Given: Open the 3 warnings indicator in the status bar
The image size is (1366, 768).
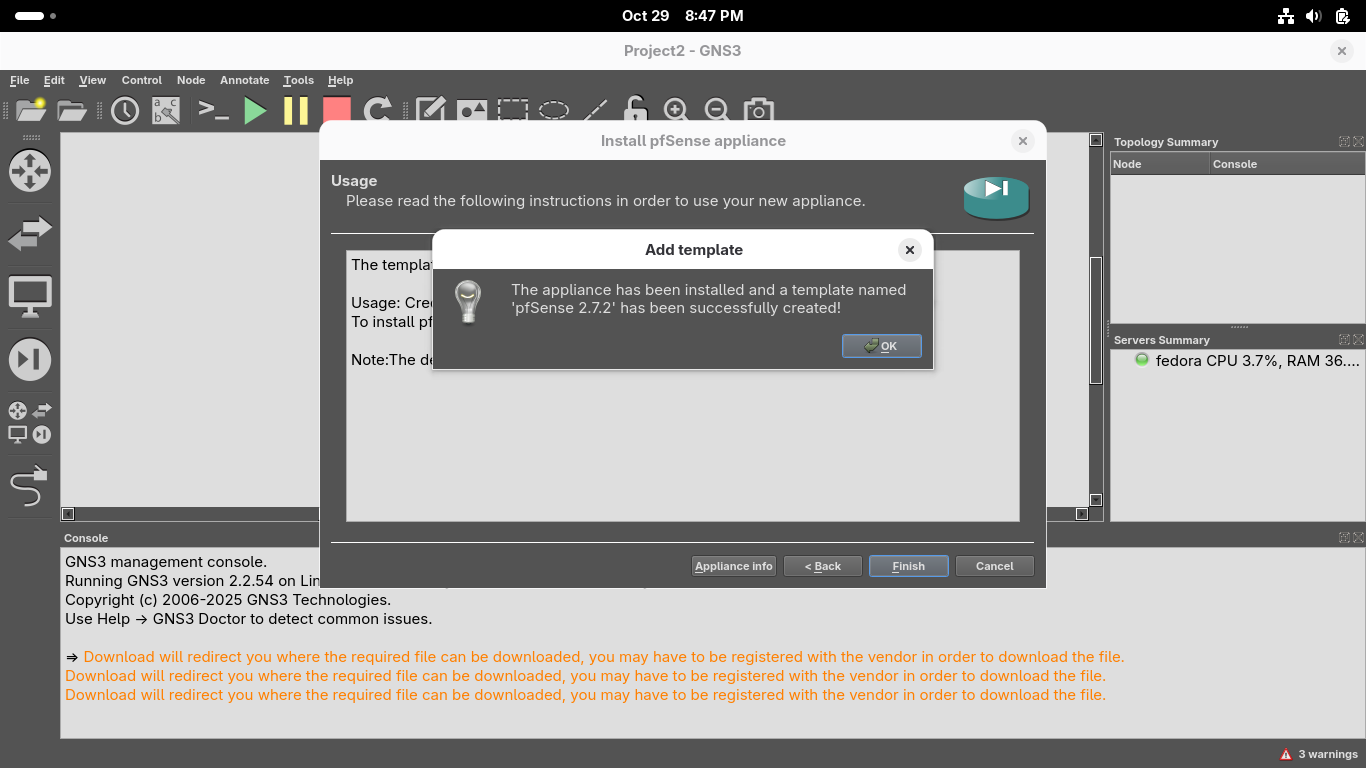Looking at the screenshot, I should coord(1319,754).
